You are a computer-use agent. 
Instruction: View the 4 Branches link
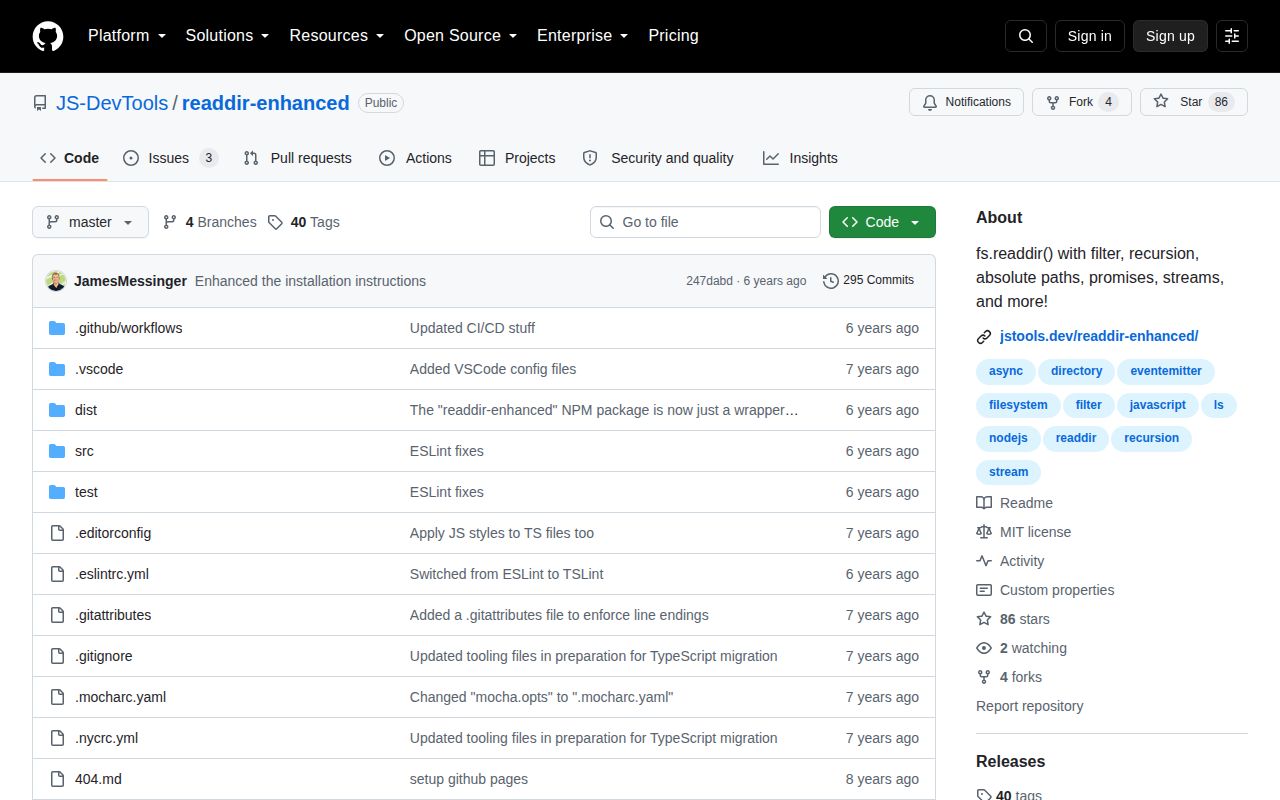pyautogui.click(x=209, y=222)
